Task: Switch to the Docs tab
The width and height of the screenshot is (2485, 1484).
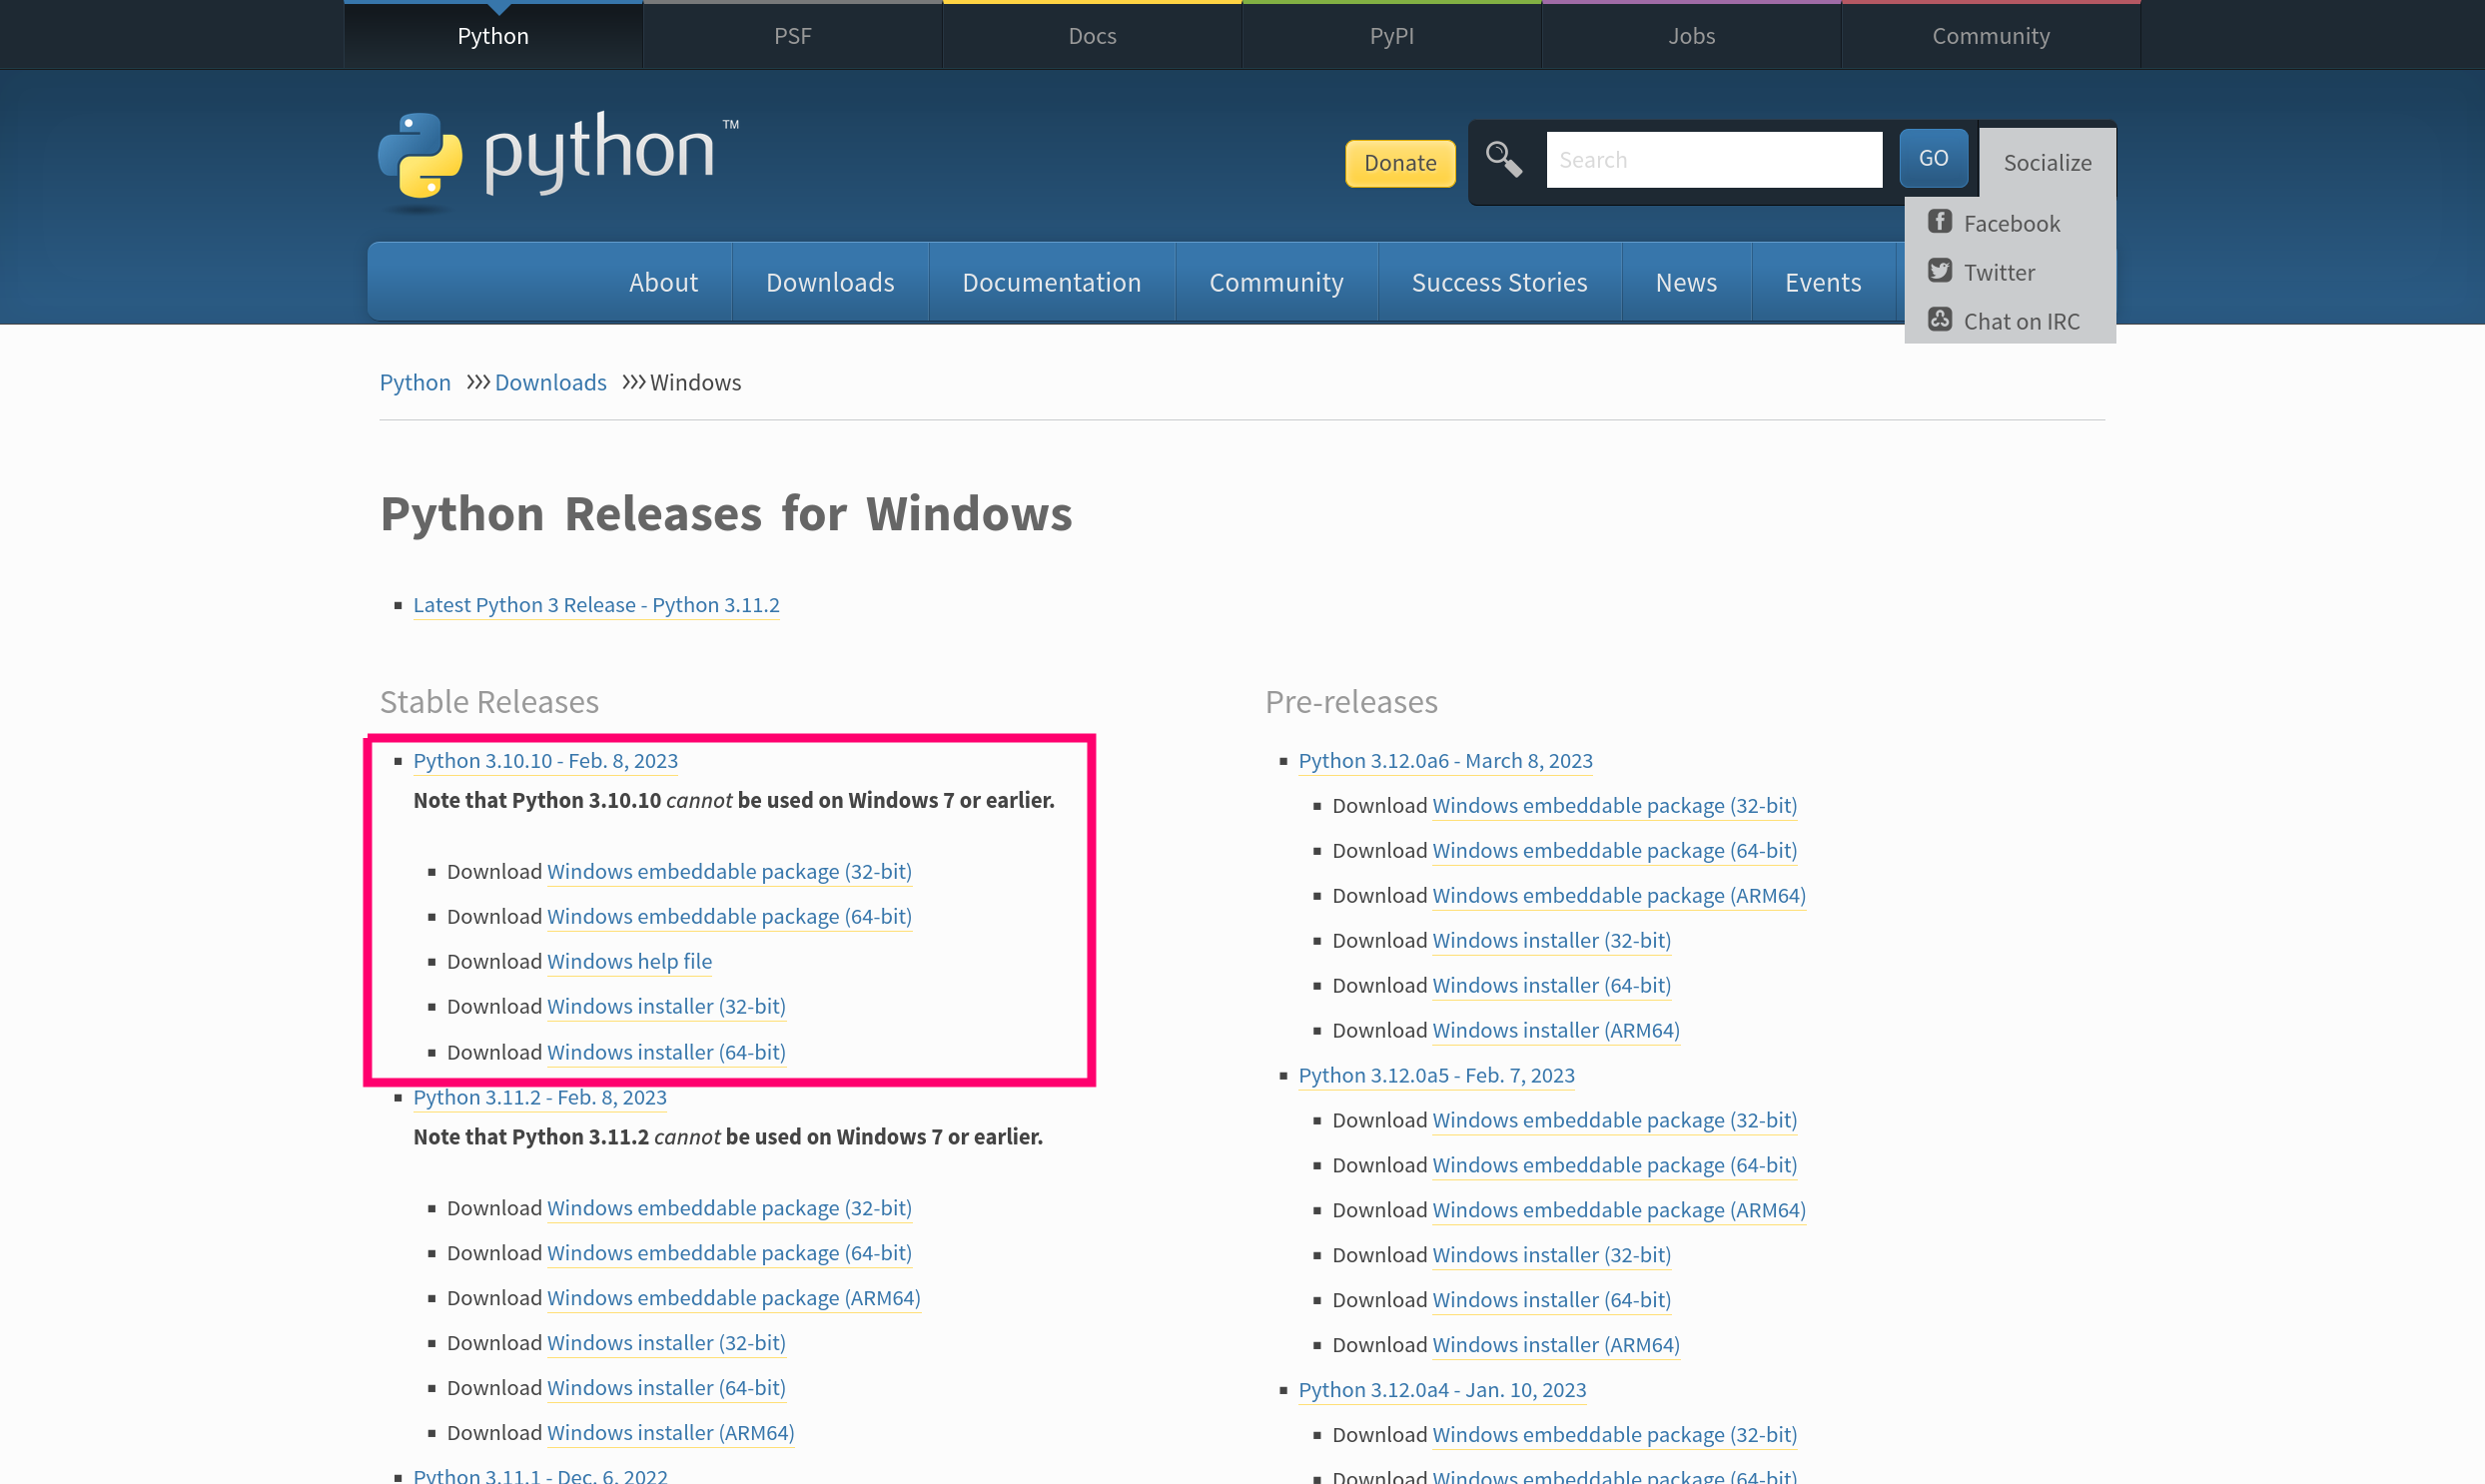Action: (1091, 35)
